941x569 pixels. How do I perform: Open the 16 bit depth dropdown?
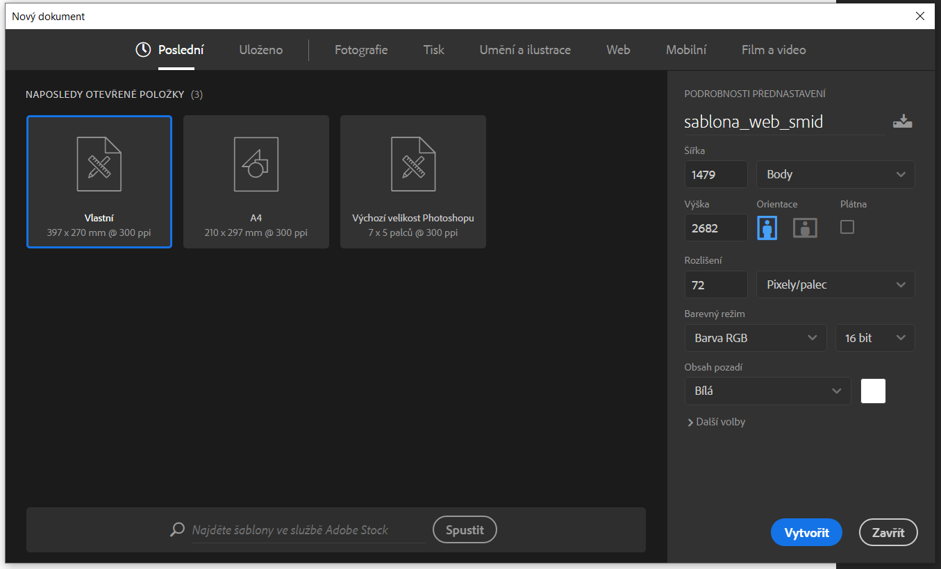point(875,338)
